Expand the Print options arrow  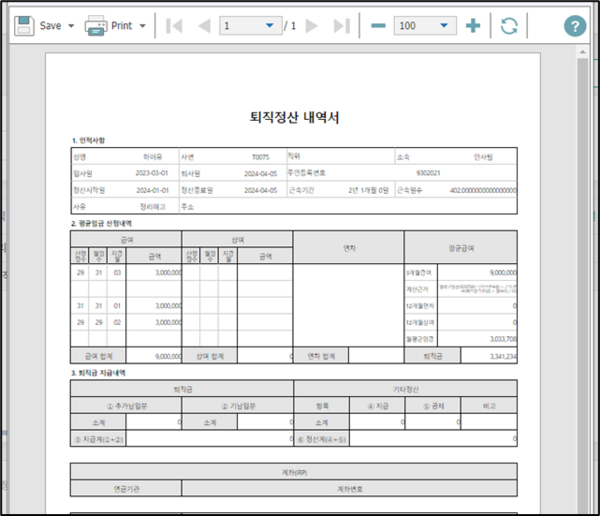point(143,26)
